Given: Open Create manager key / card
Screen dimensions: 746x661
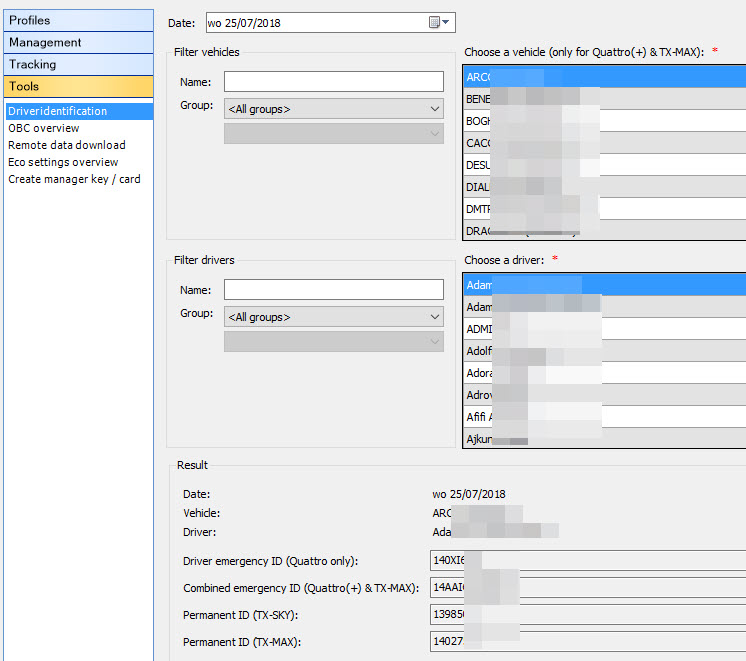Looking at the screenshot, I should [x=74, y=179].
